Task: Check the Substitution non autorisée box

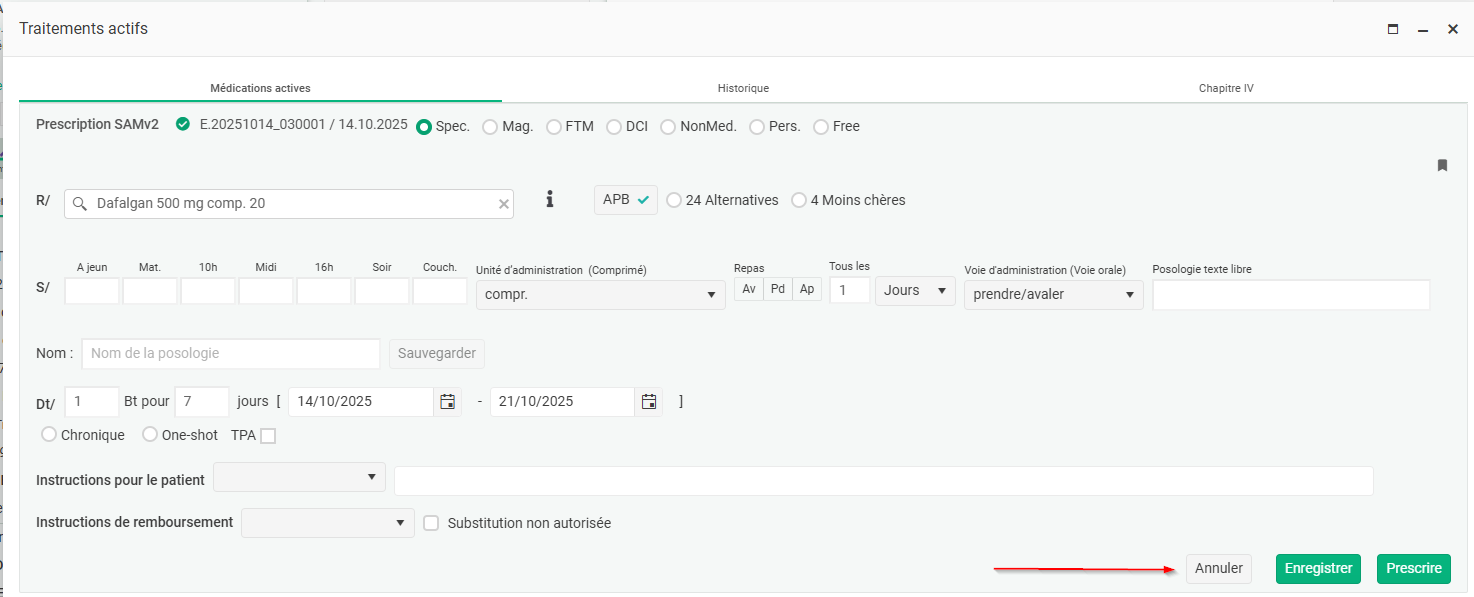Action: coord(431,523)
